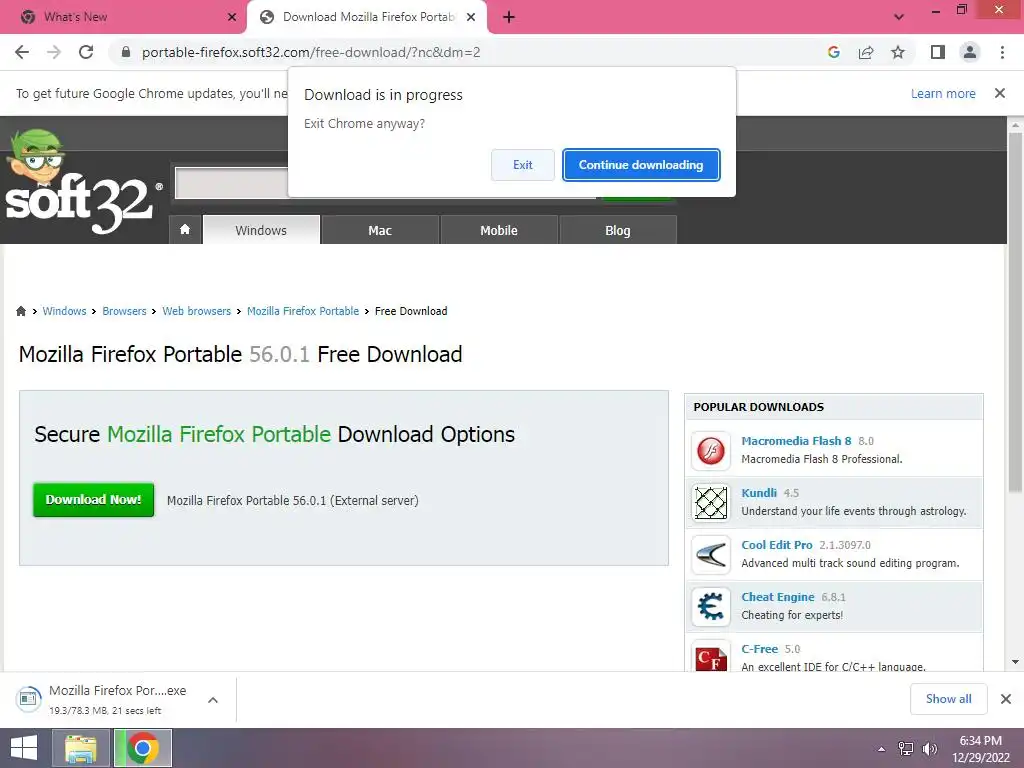Reload the page with the refresh icon
This screenshot has height=768, width=1024.
(x=86, y=52)
